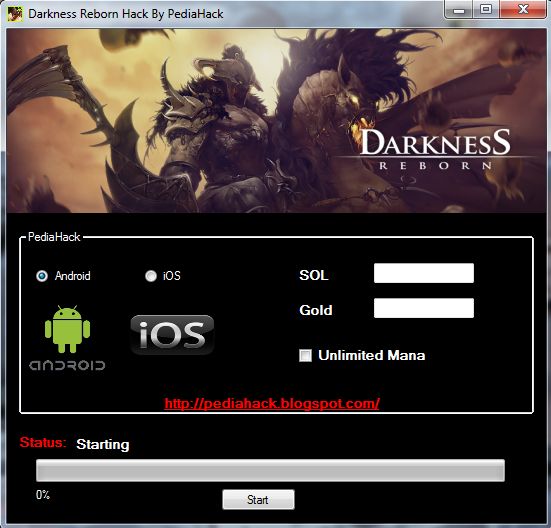This screenshot has height=528, width=551.
Task: Maximize the Darkness Reborn Hack window
Action: (486, 9)
